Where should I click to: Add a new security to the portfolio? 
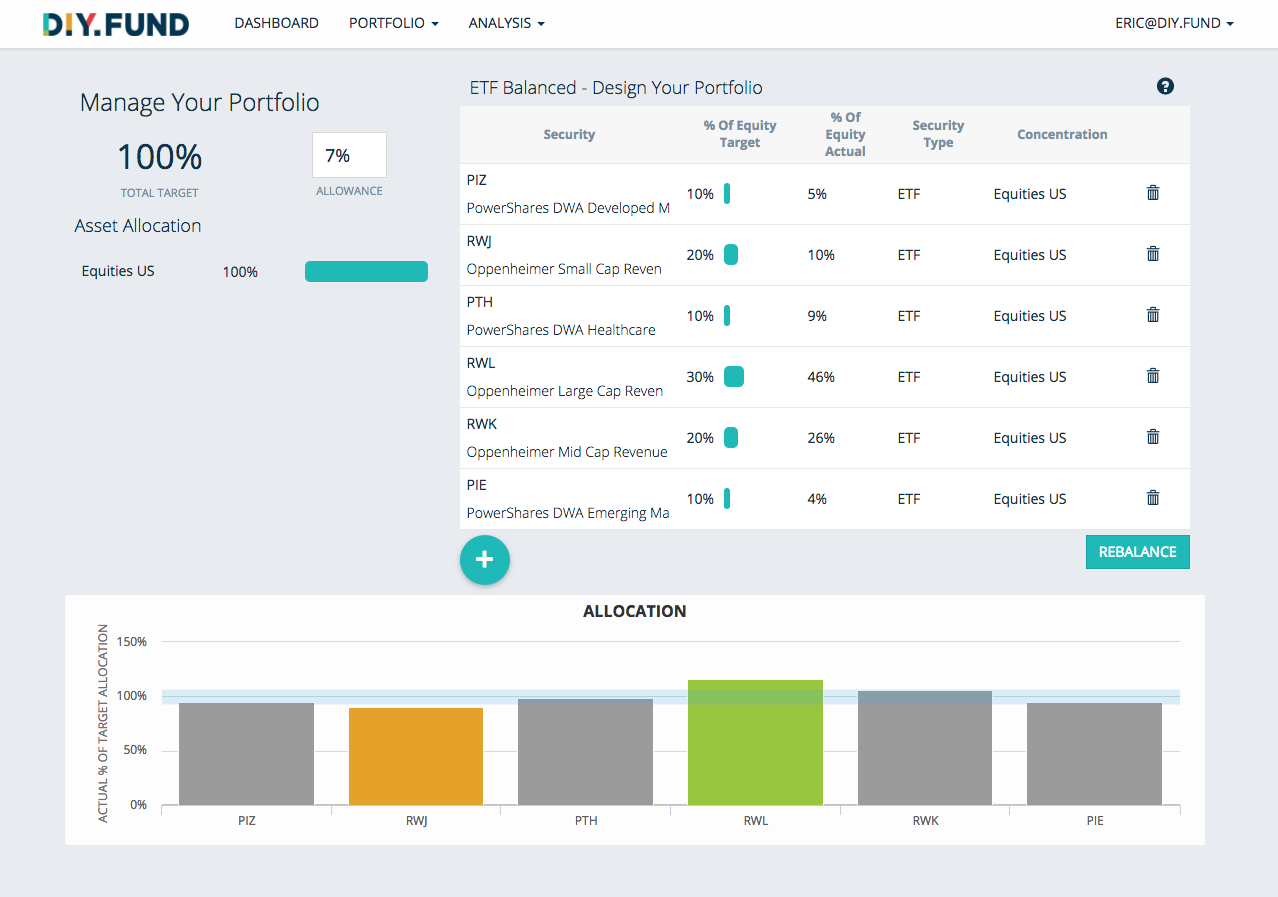485,560
